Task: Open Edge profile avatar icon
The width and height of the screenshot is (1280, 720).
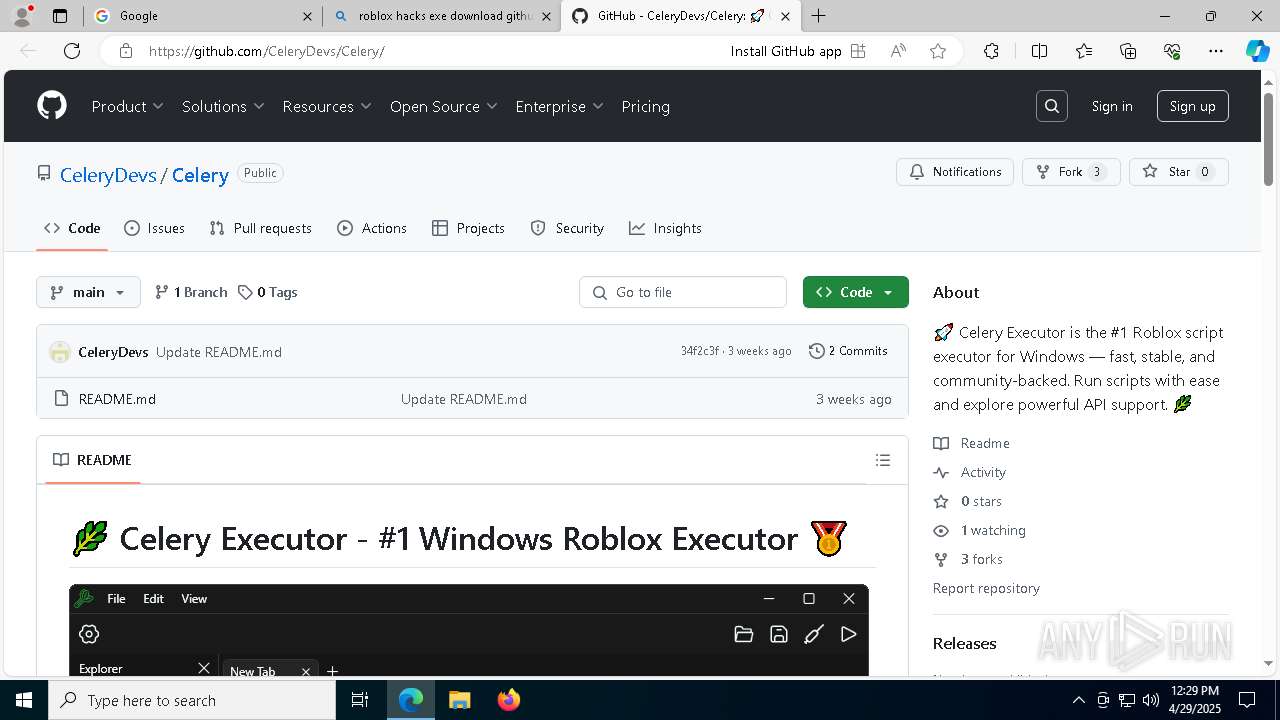Action: 22,16
